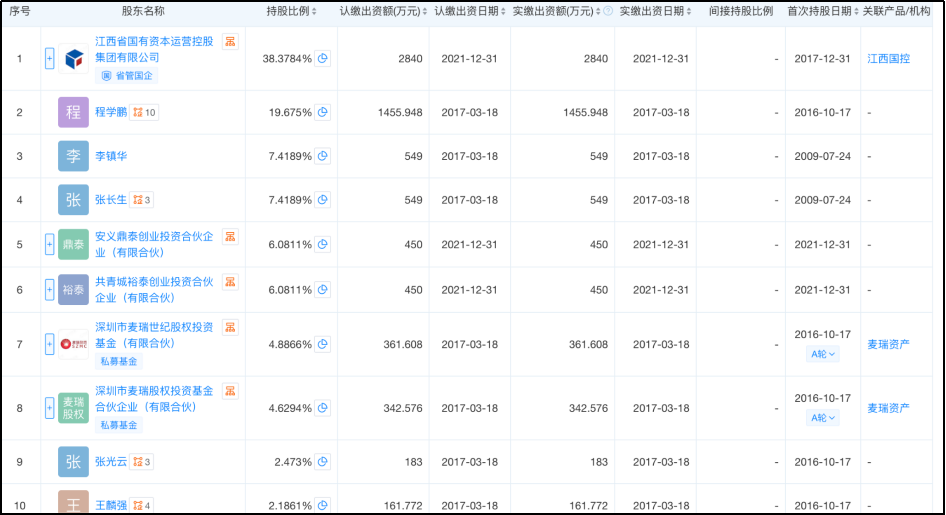Expand the 共青城裕泰创业投资 row with plus button
Screen dimensions: 946x515
click(50, 290)
